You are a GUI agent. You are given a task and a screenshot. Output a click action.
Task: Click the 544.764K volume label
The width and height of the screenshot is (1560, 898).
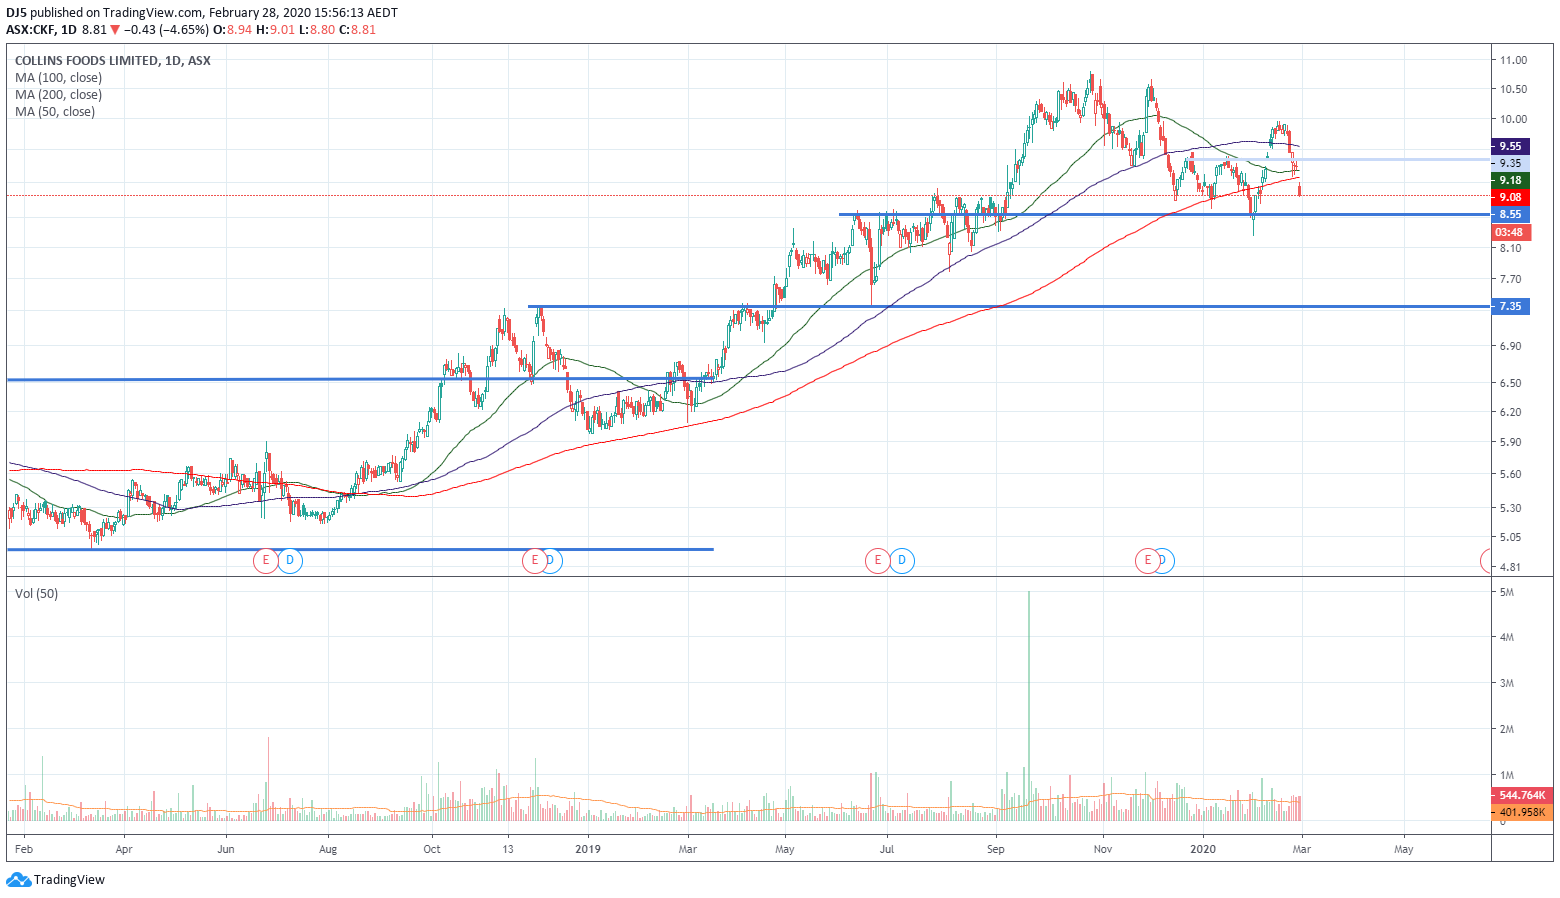[x=1522, y=795]
